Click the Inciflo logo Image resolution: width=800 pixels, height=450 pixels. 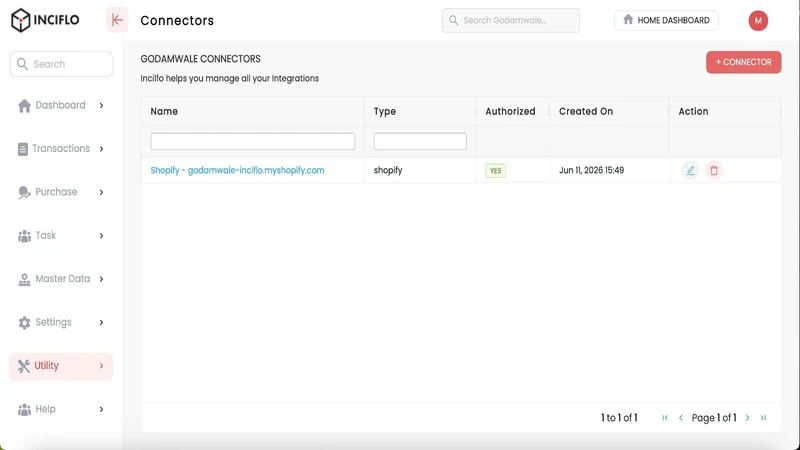[x=45, y=20]
